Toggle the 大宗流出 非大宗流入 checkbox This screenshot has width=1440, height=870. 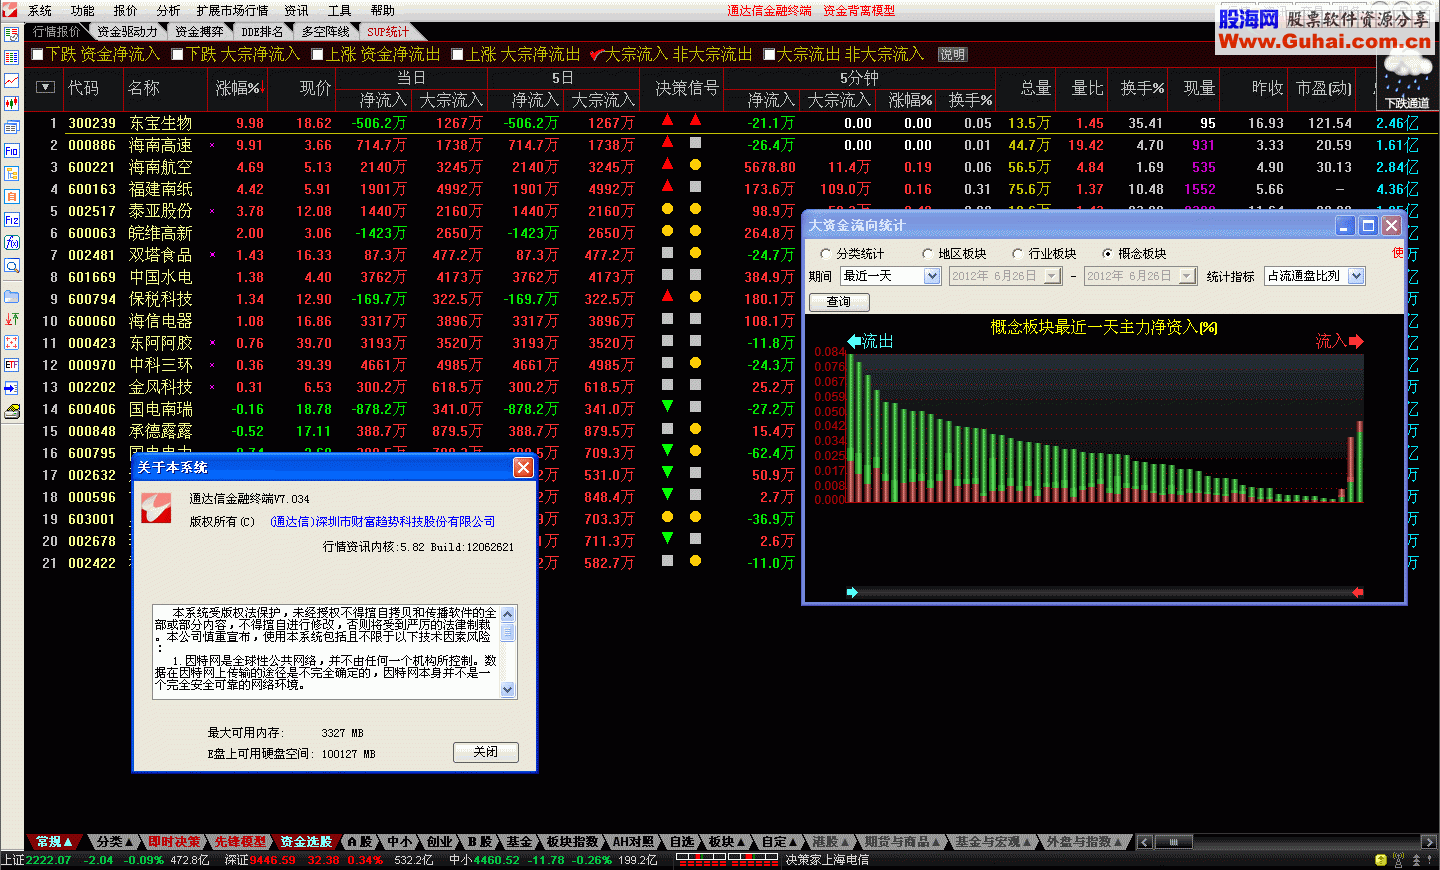tap(770, 54)
